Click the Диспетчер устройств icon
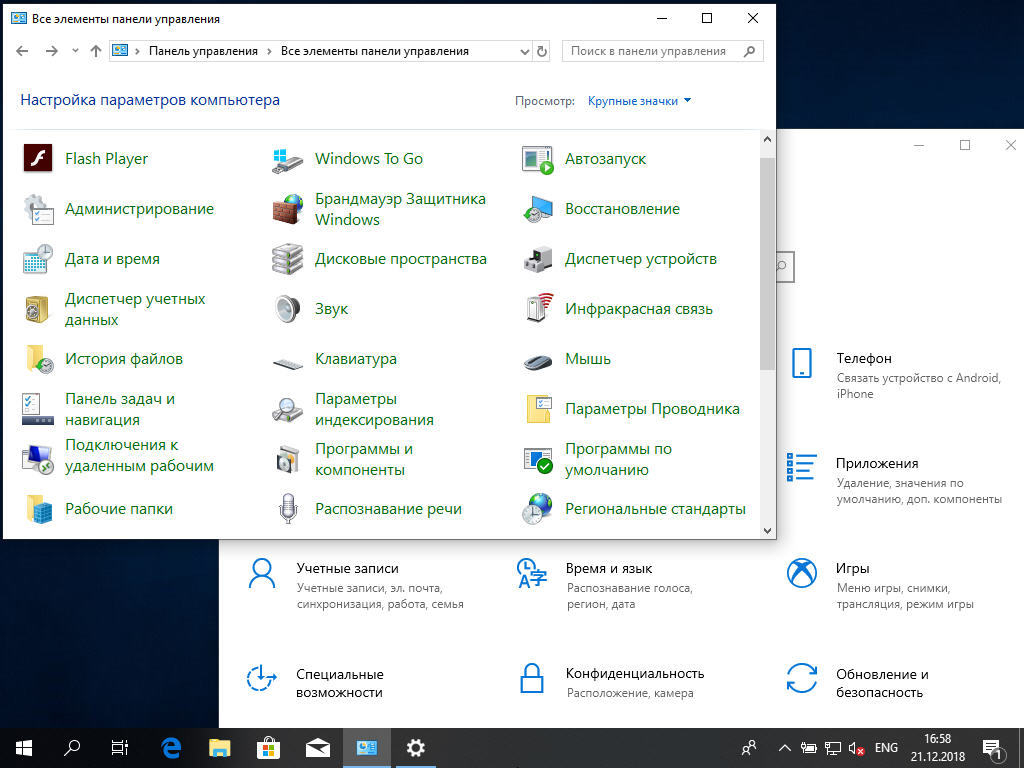1024x768 pixels. 538,259
